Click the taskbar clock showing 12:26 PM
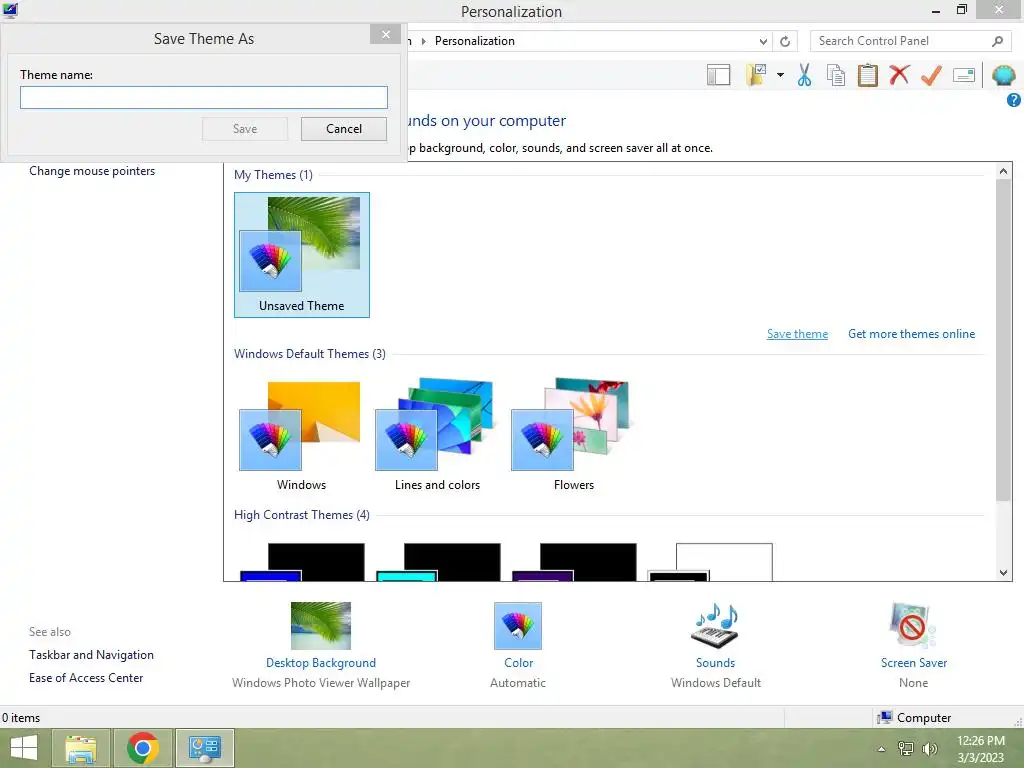The width and height of the screenshot is (1024, 768). tap(981, 749)
